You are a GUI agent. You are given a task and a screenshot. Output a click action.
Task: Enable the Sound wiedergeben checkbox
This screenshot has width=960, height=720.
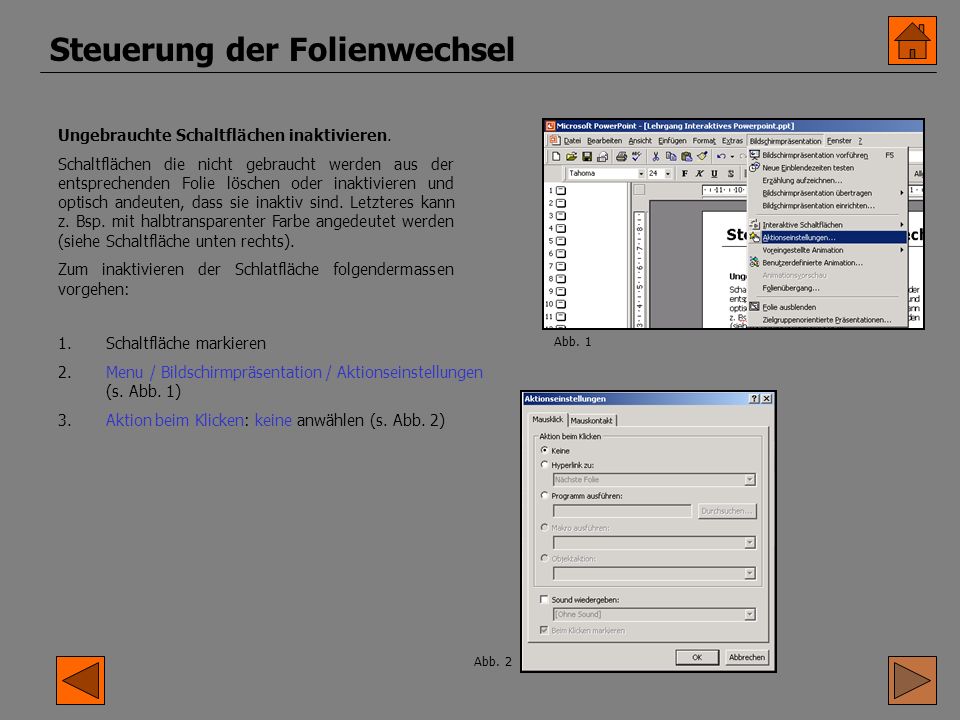[x=544, y=599]
